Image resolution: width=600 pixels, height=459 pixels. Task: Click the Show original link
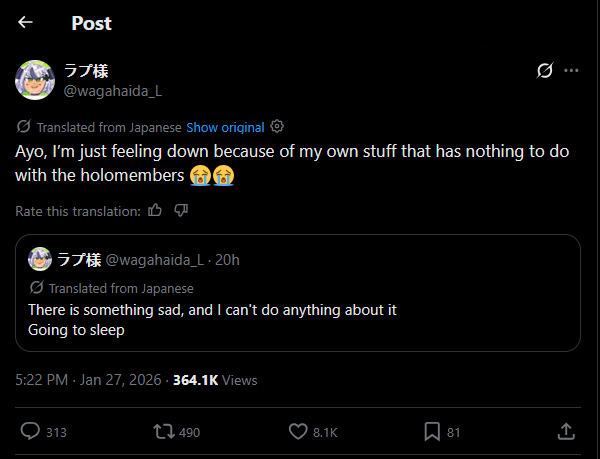[225, 128]
